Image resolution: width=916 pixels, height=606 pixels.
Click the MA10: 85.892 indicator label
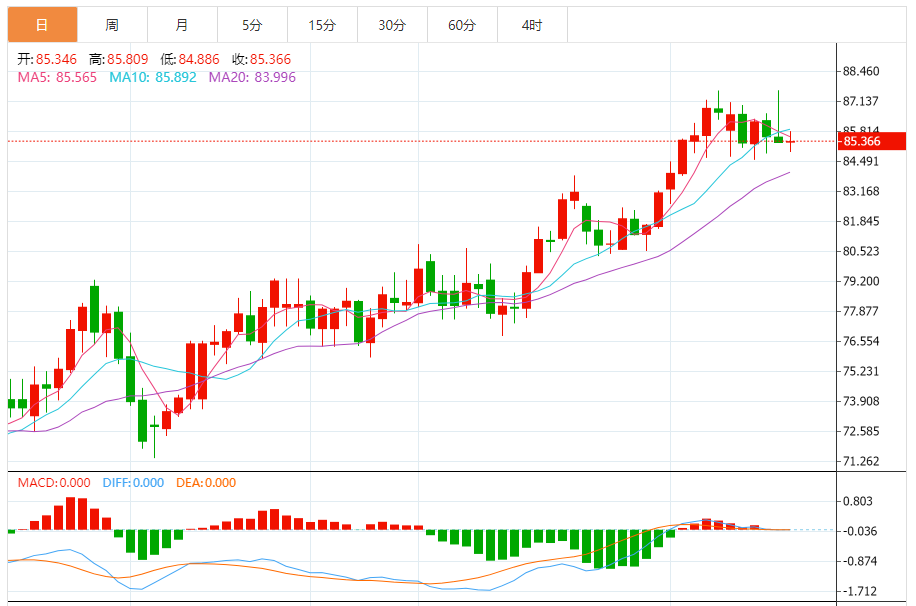153,77
